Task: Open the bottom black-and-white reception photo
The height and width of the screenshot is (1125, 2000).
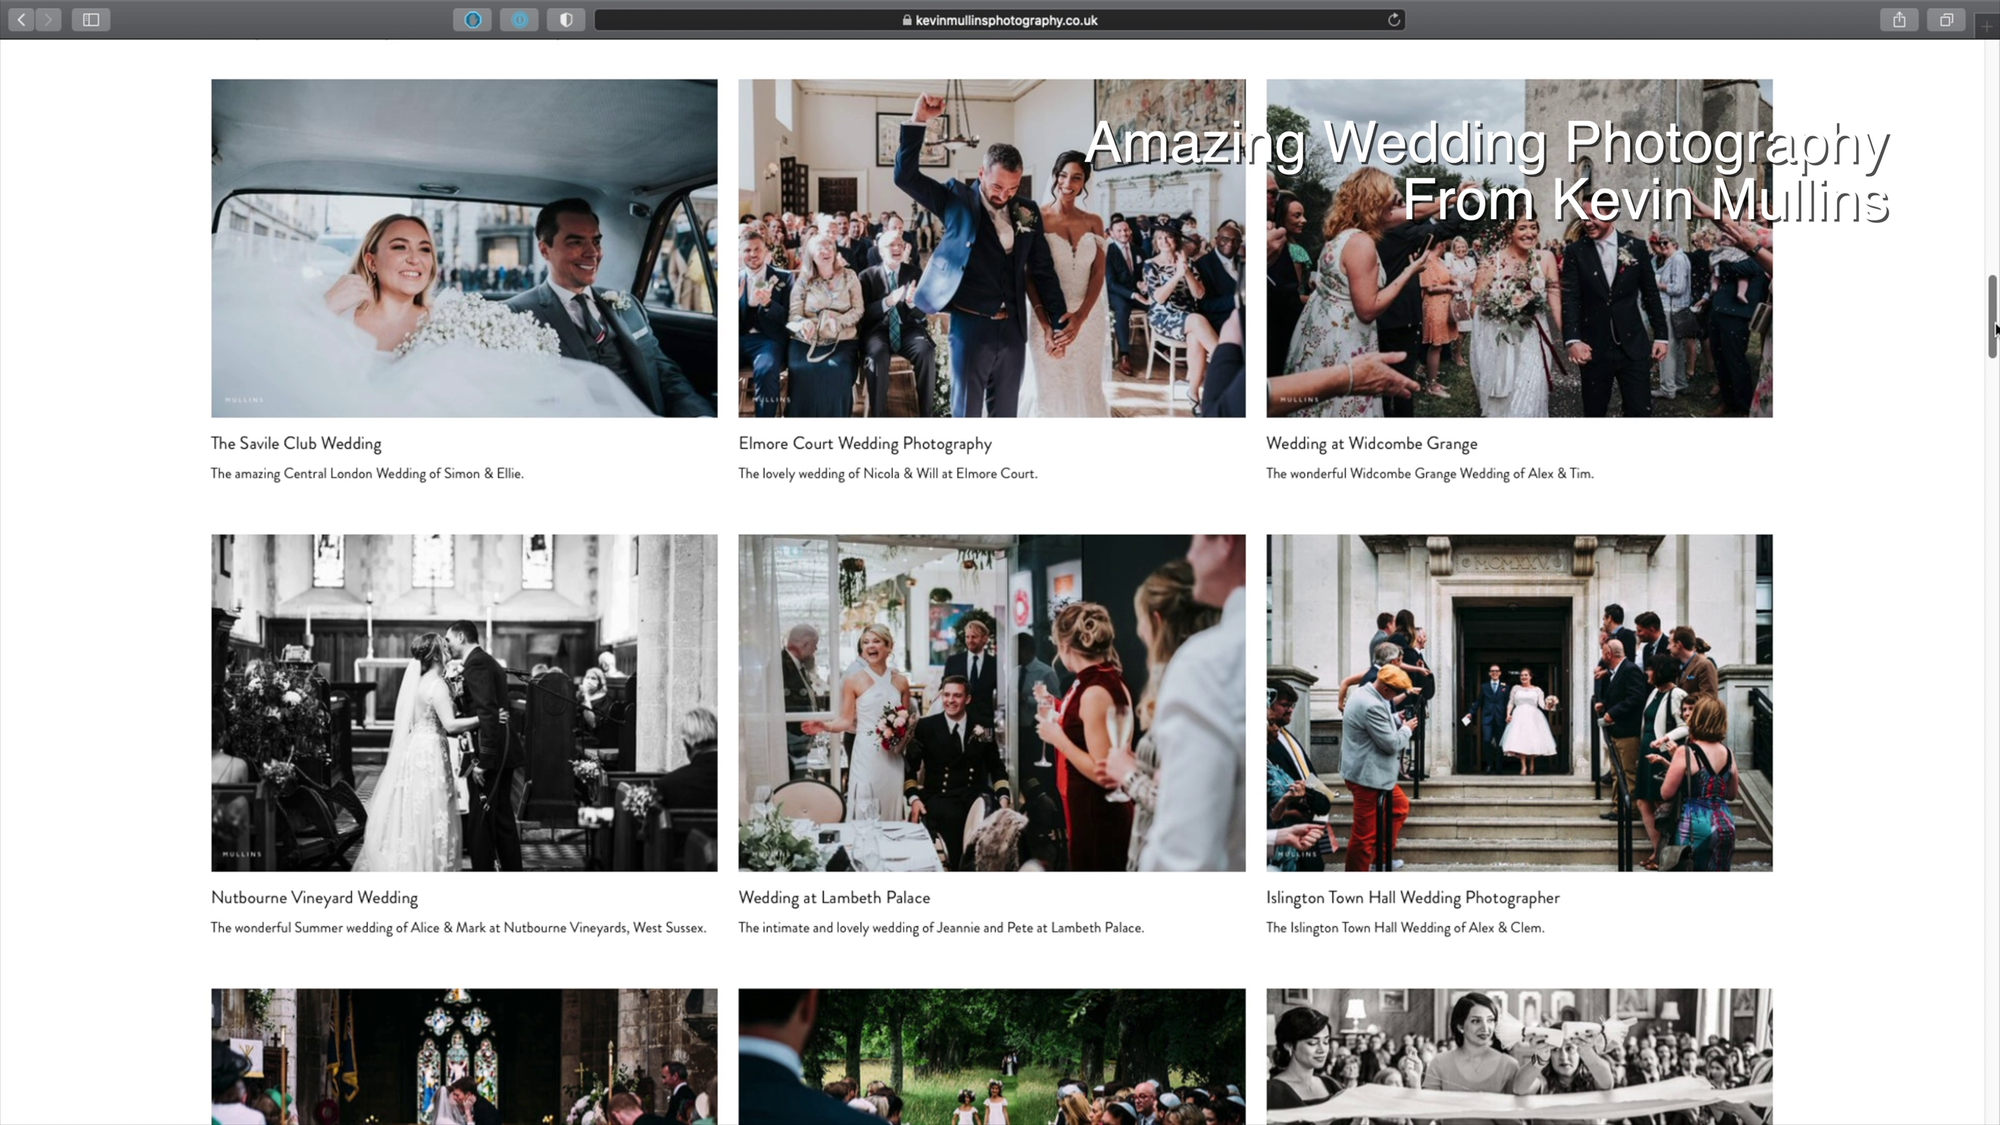Action: [1519, 1056]
